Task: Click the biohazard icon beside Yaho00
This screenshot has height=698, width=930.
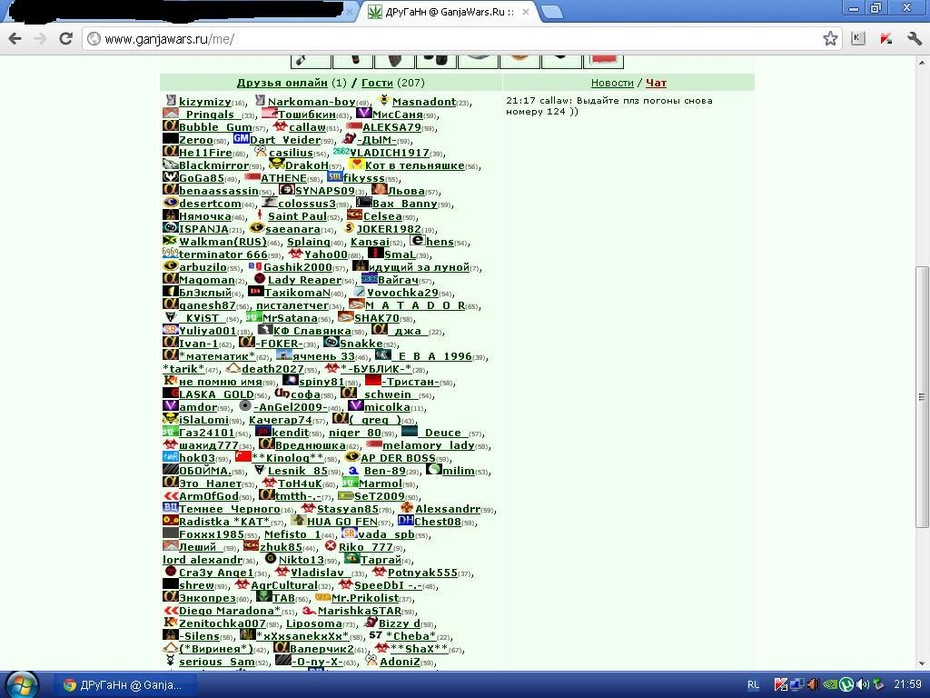Action: tap(295, 254)
